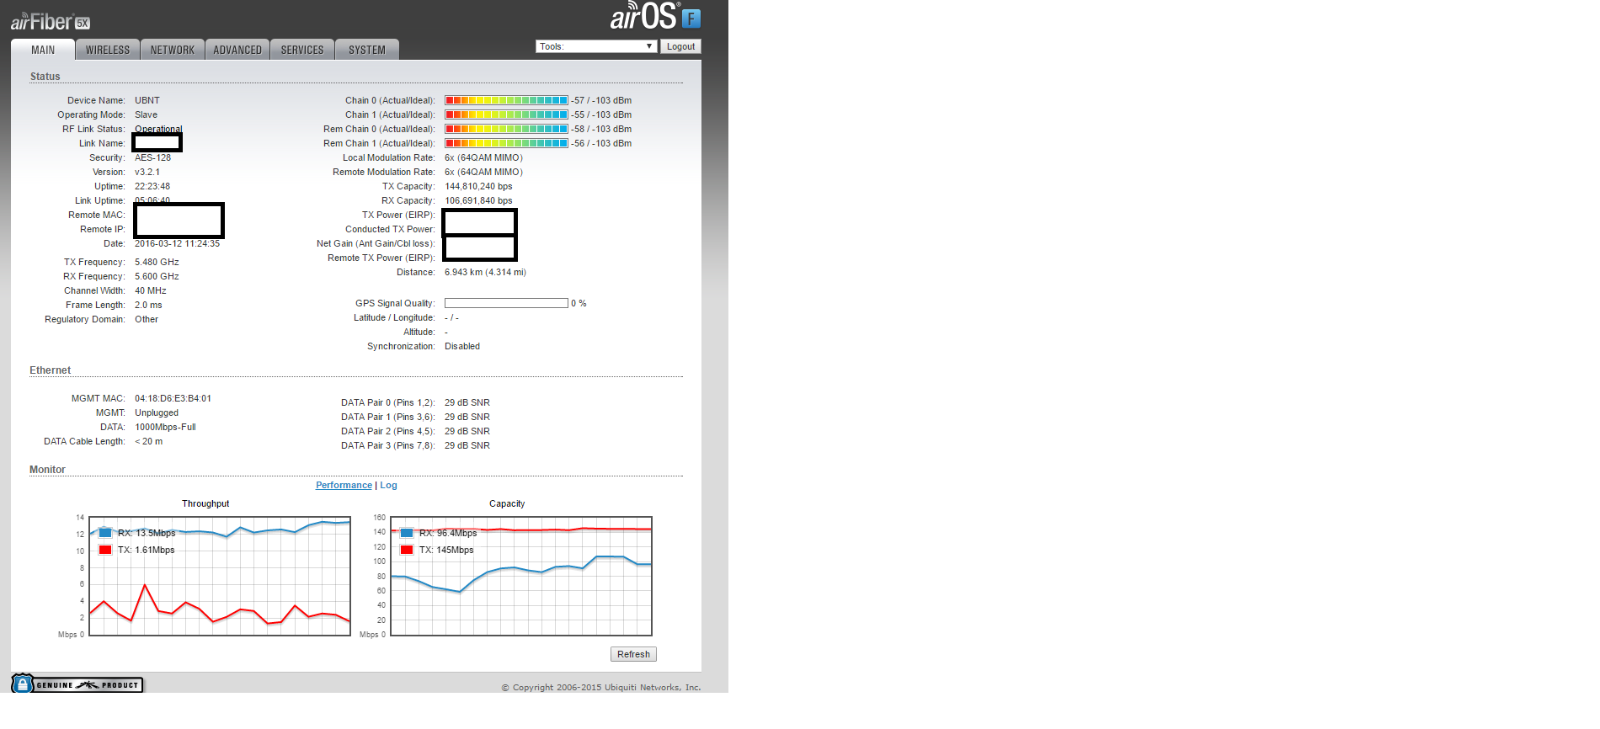Click the Logout button
The width and height of the screenshot is (1600, 729).
pyautogui.click(x=681, y=46)
